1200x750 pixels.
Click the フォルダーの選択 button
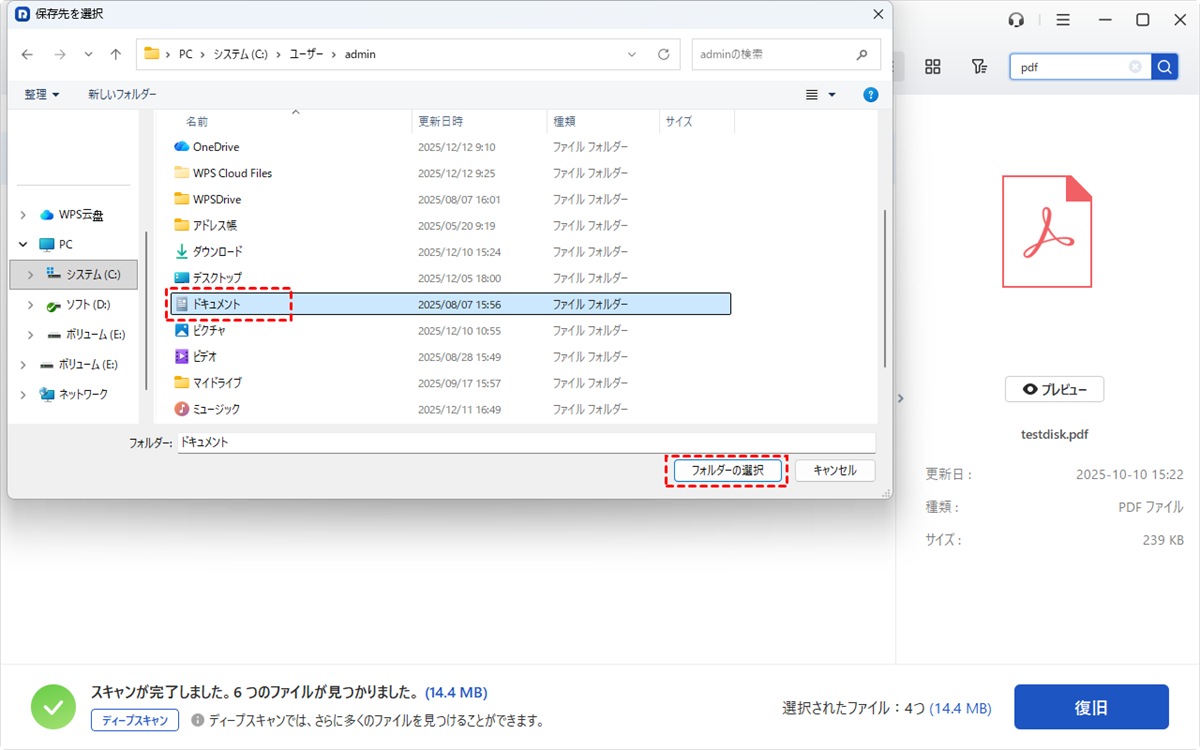pyautogui.click(x=726, y=470)
